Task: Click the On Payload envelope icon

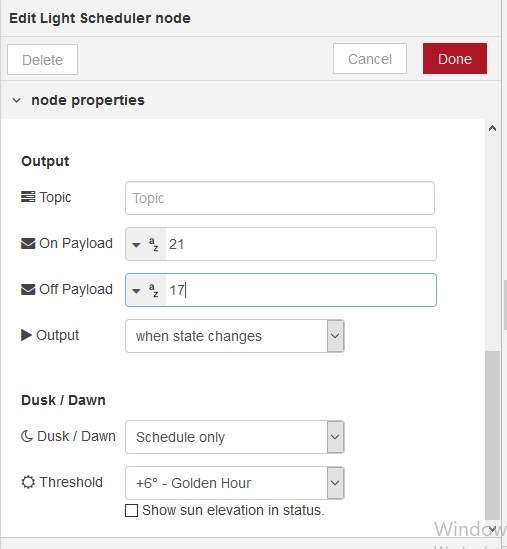Action: [x=28, y=243]
